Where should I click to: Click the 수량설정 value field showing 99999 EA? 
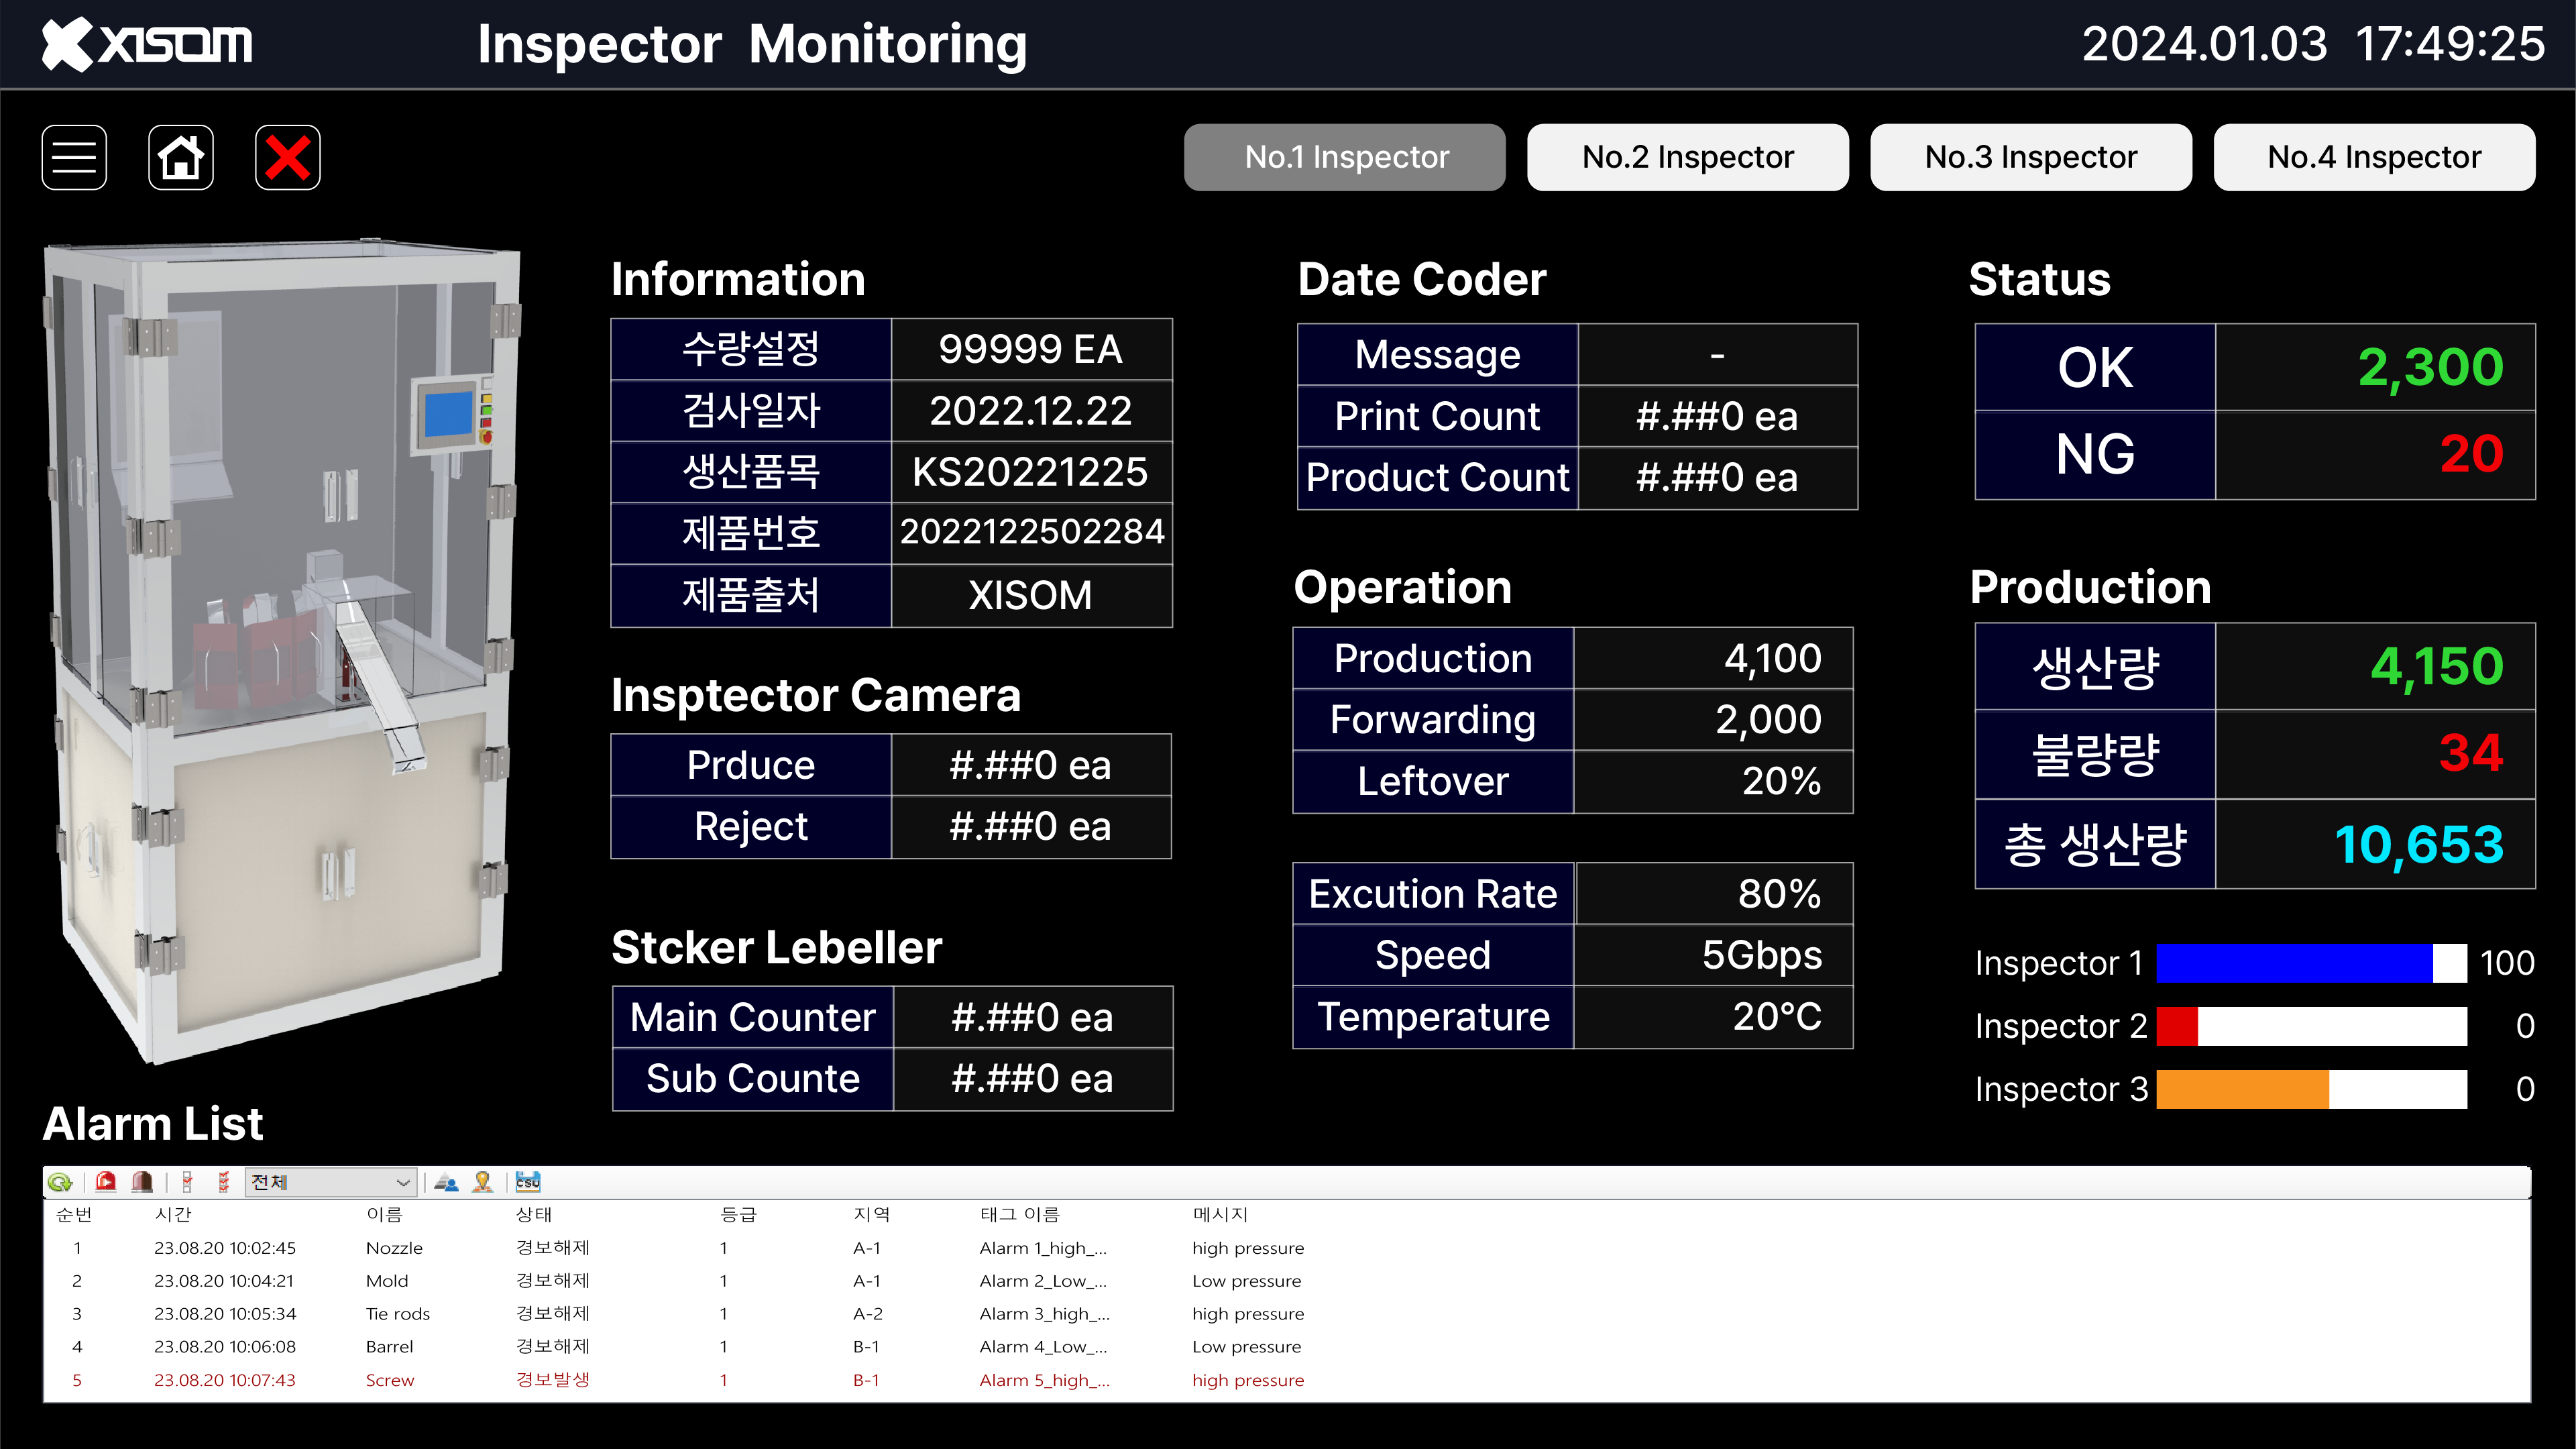pyautogui.click(x=1031, y=349)
